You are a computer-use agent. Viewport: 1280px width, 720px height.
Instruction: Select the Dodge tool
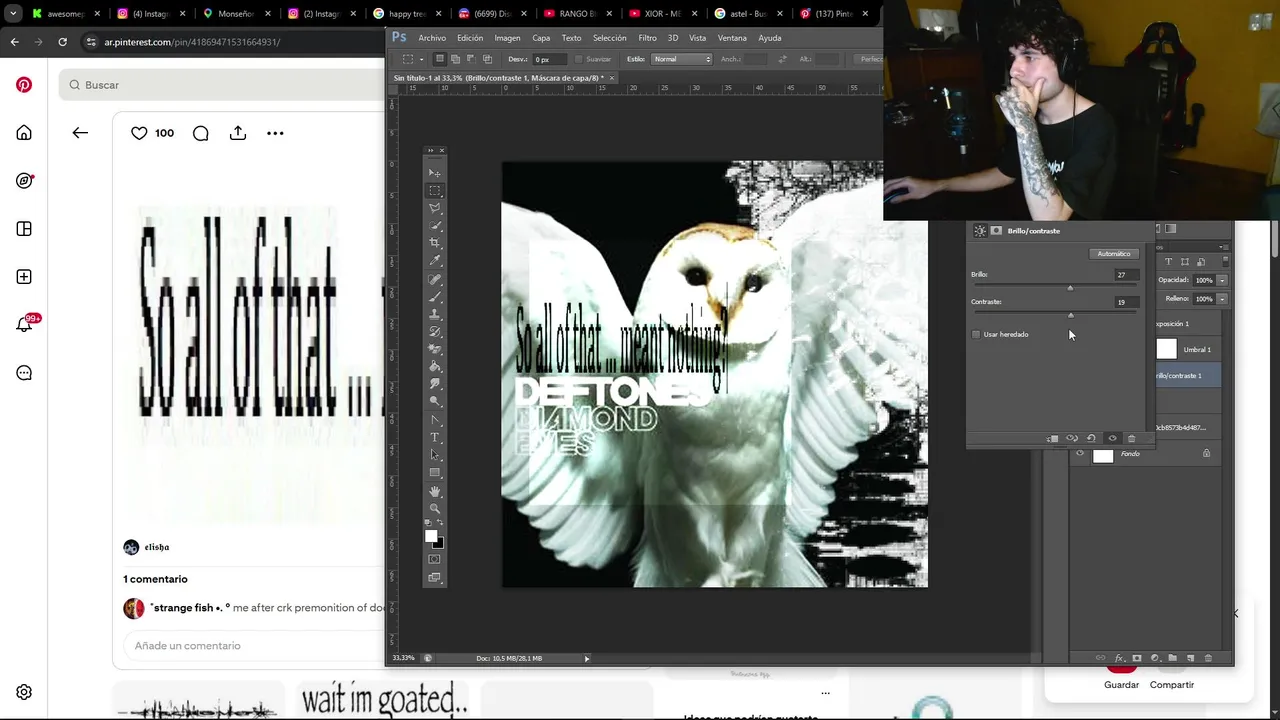[434, 401]
